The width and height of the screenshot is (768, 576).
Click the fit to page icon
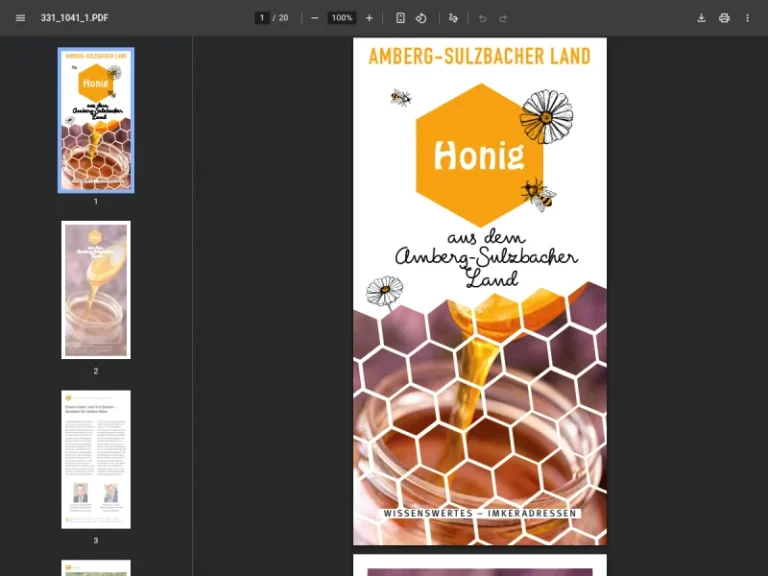pos(400,18)
